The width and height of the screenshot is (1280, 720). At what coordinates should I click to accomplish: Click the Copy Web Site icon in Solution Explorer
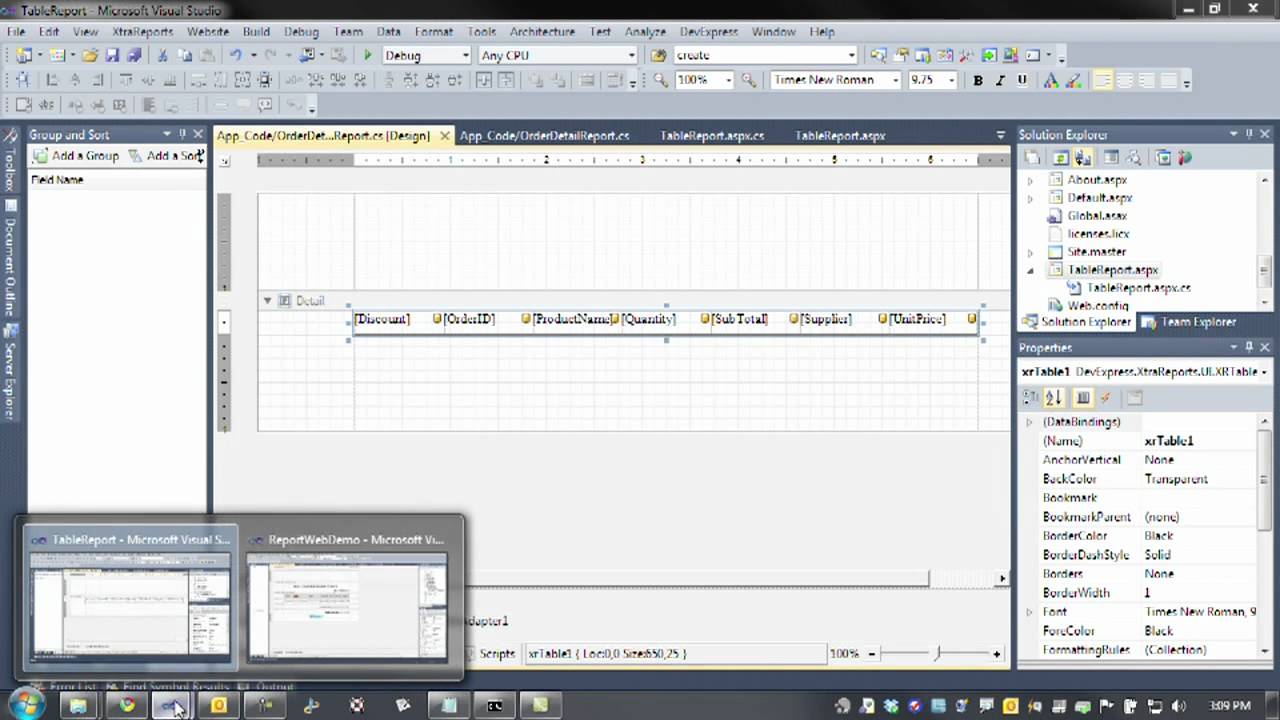(x=1163, y=158)
